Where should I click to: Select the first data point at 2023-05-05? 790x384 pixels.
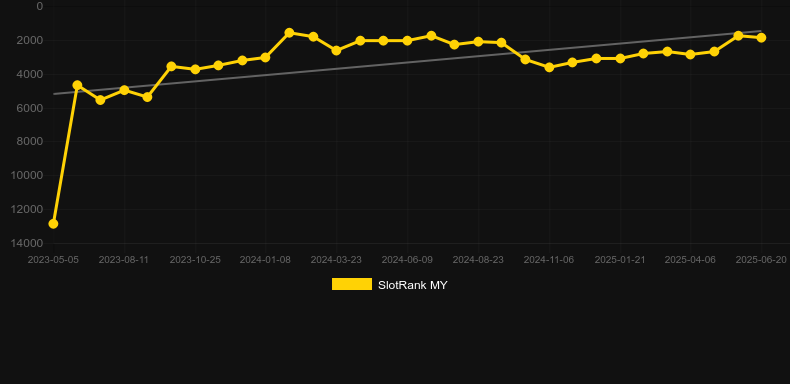[x=53, y=223]
